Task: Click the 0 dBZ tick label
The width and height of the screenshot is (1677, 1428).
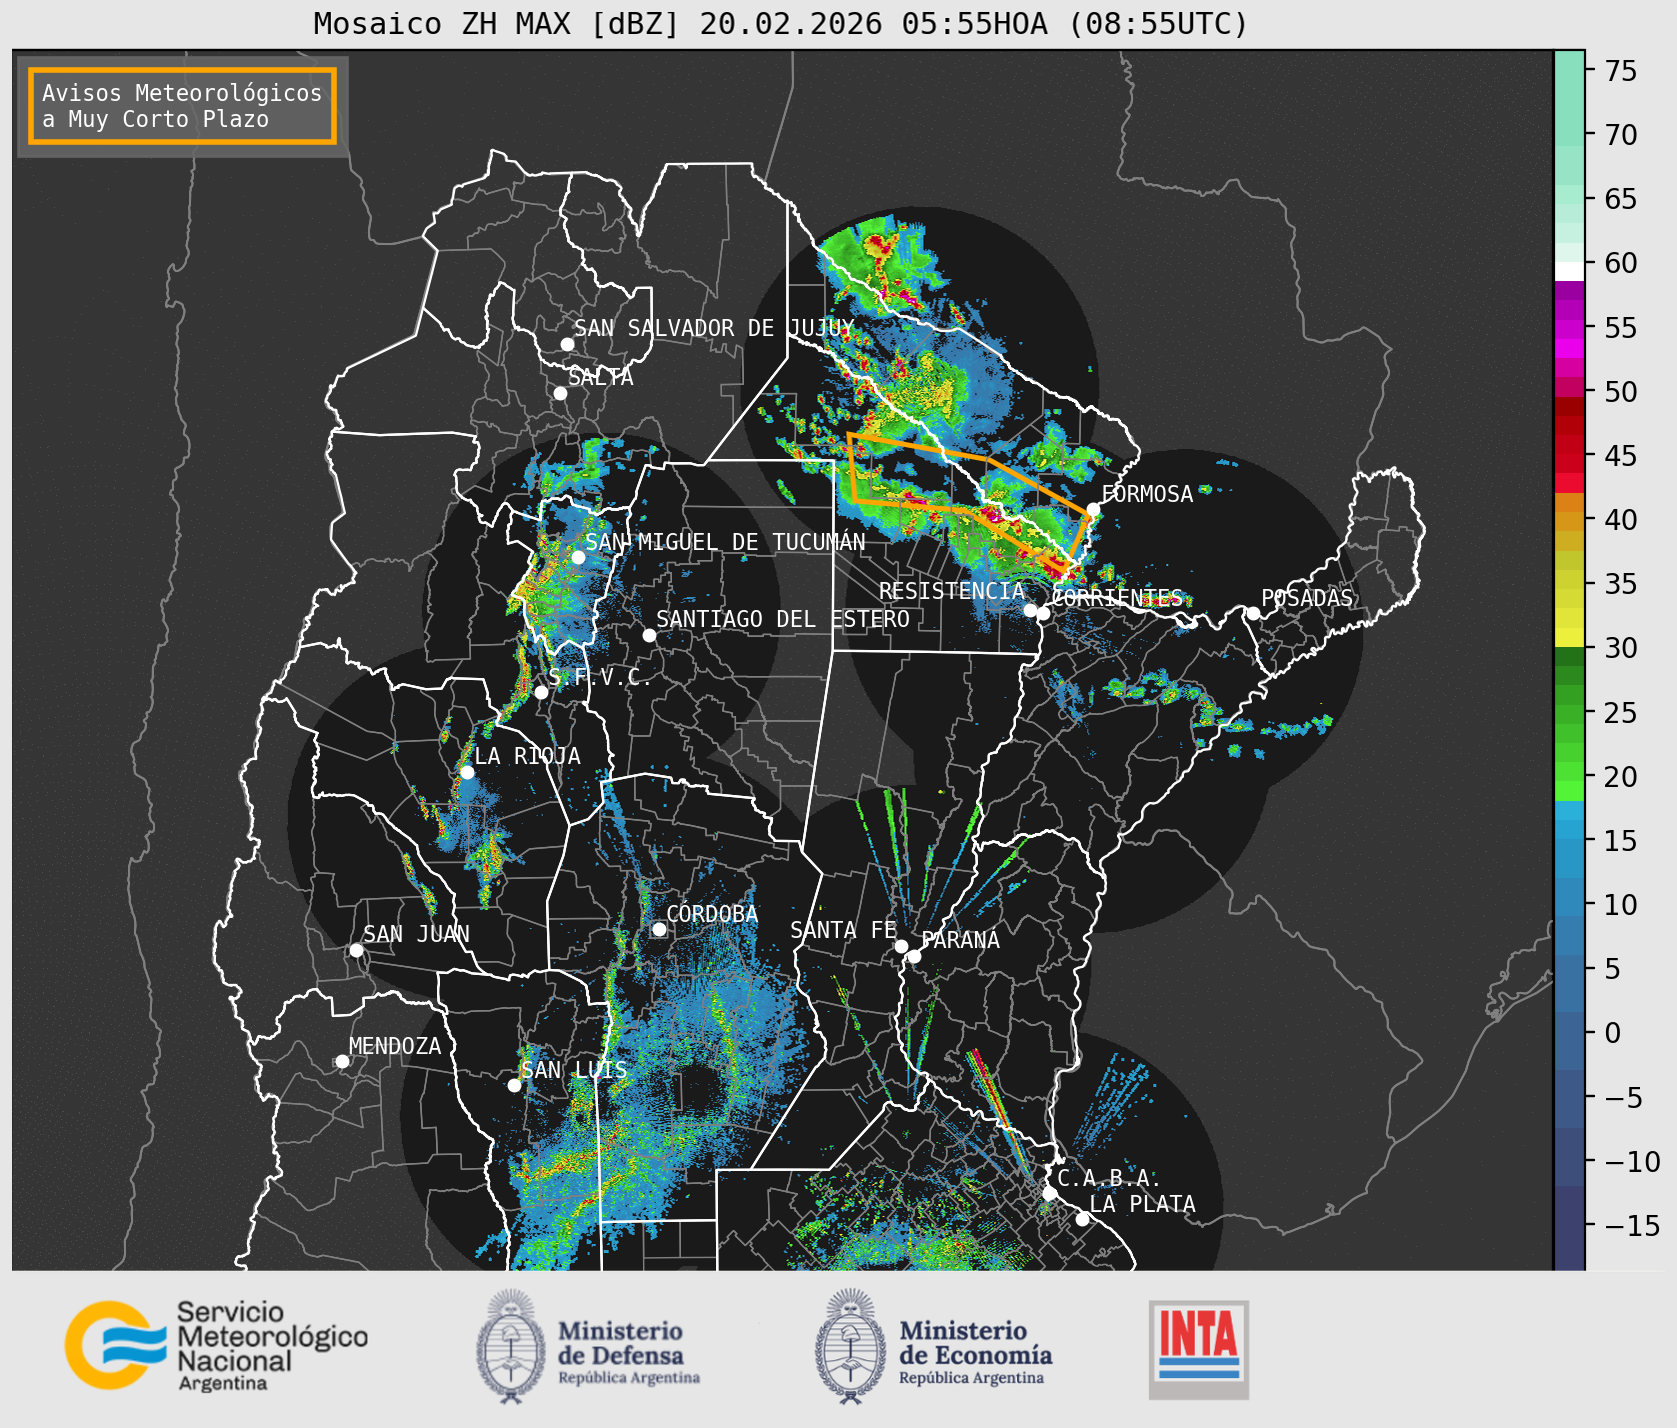Action: coord(1612,1033)
